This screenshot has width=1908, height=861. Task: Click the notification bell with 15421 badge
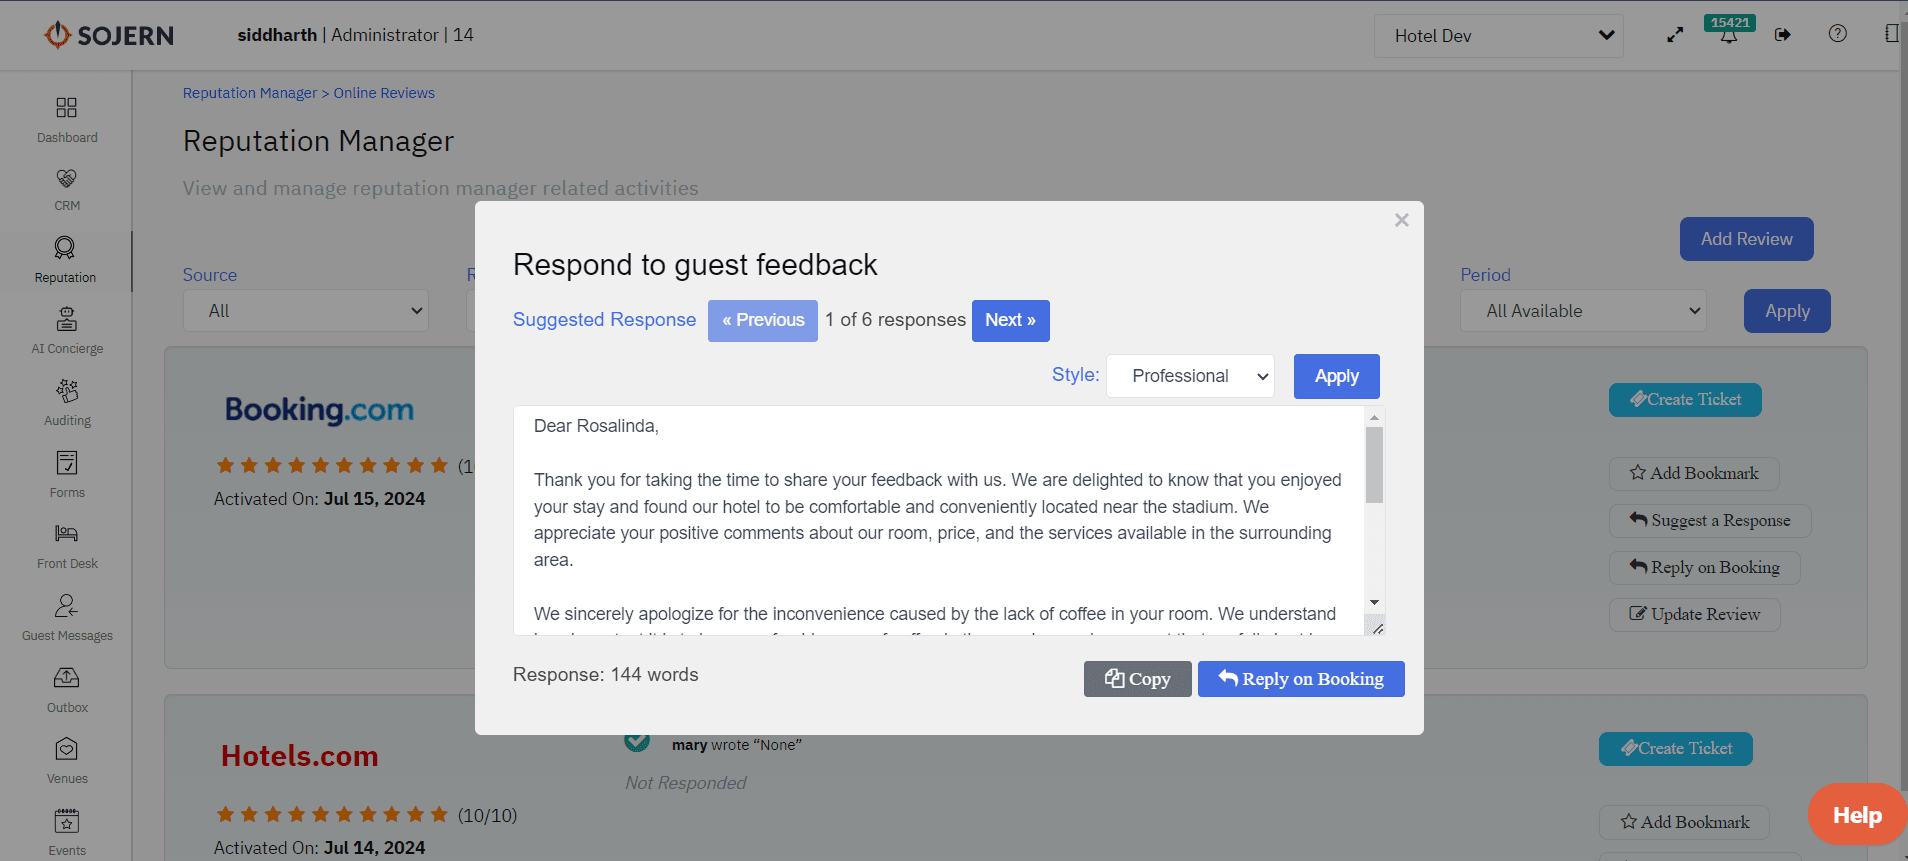pos(1729,34)
